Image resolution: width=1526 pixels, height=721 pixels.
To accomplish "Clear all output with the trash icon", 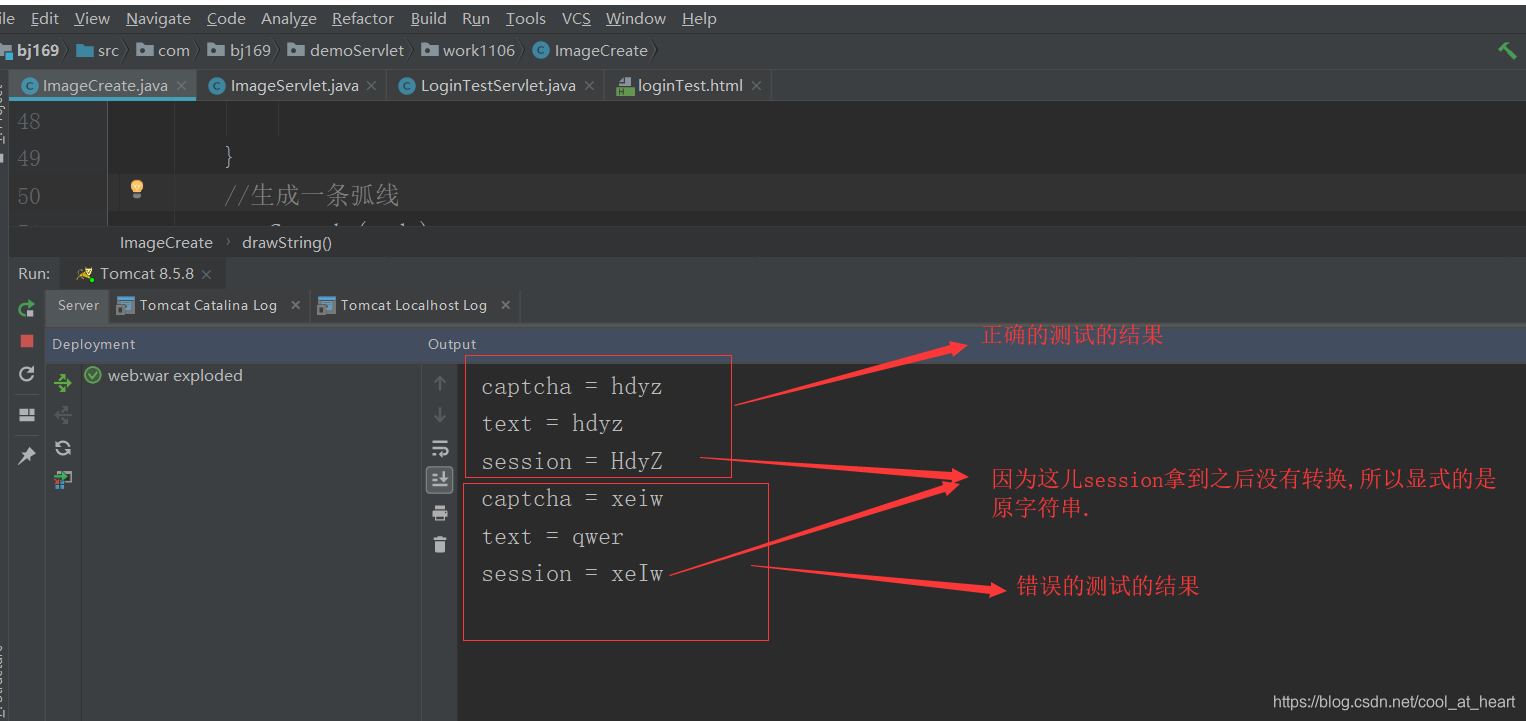I will click(x=440, y=545).
